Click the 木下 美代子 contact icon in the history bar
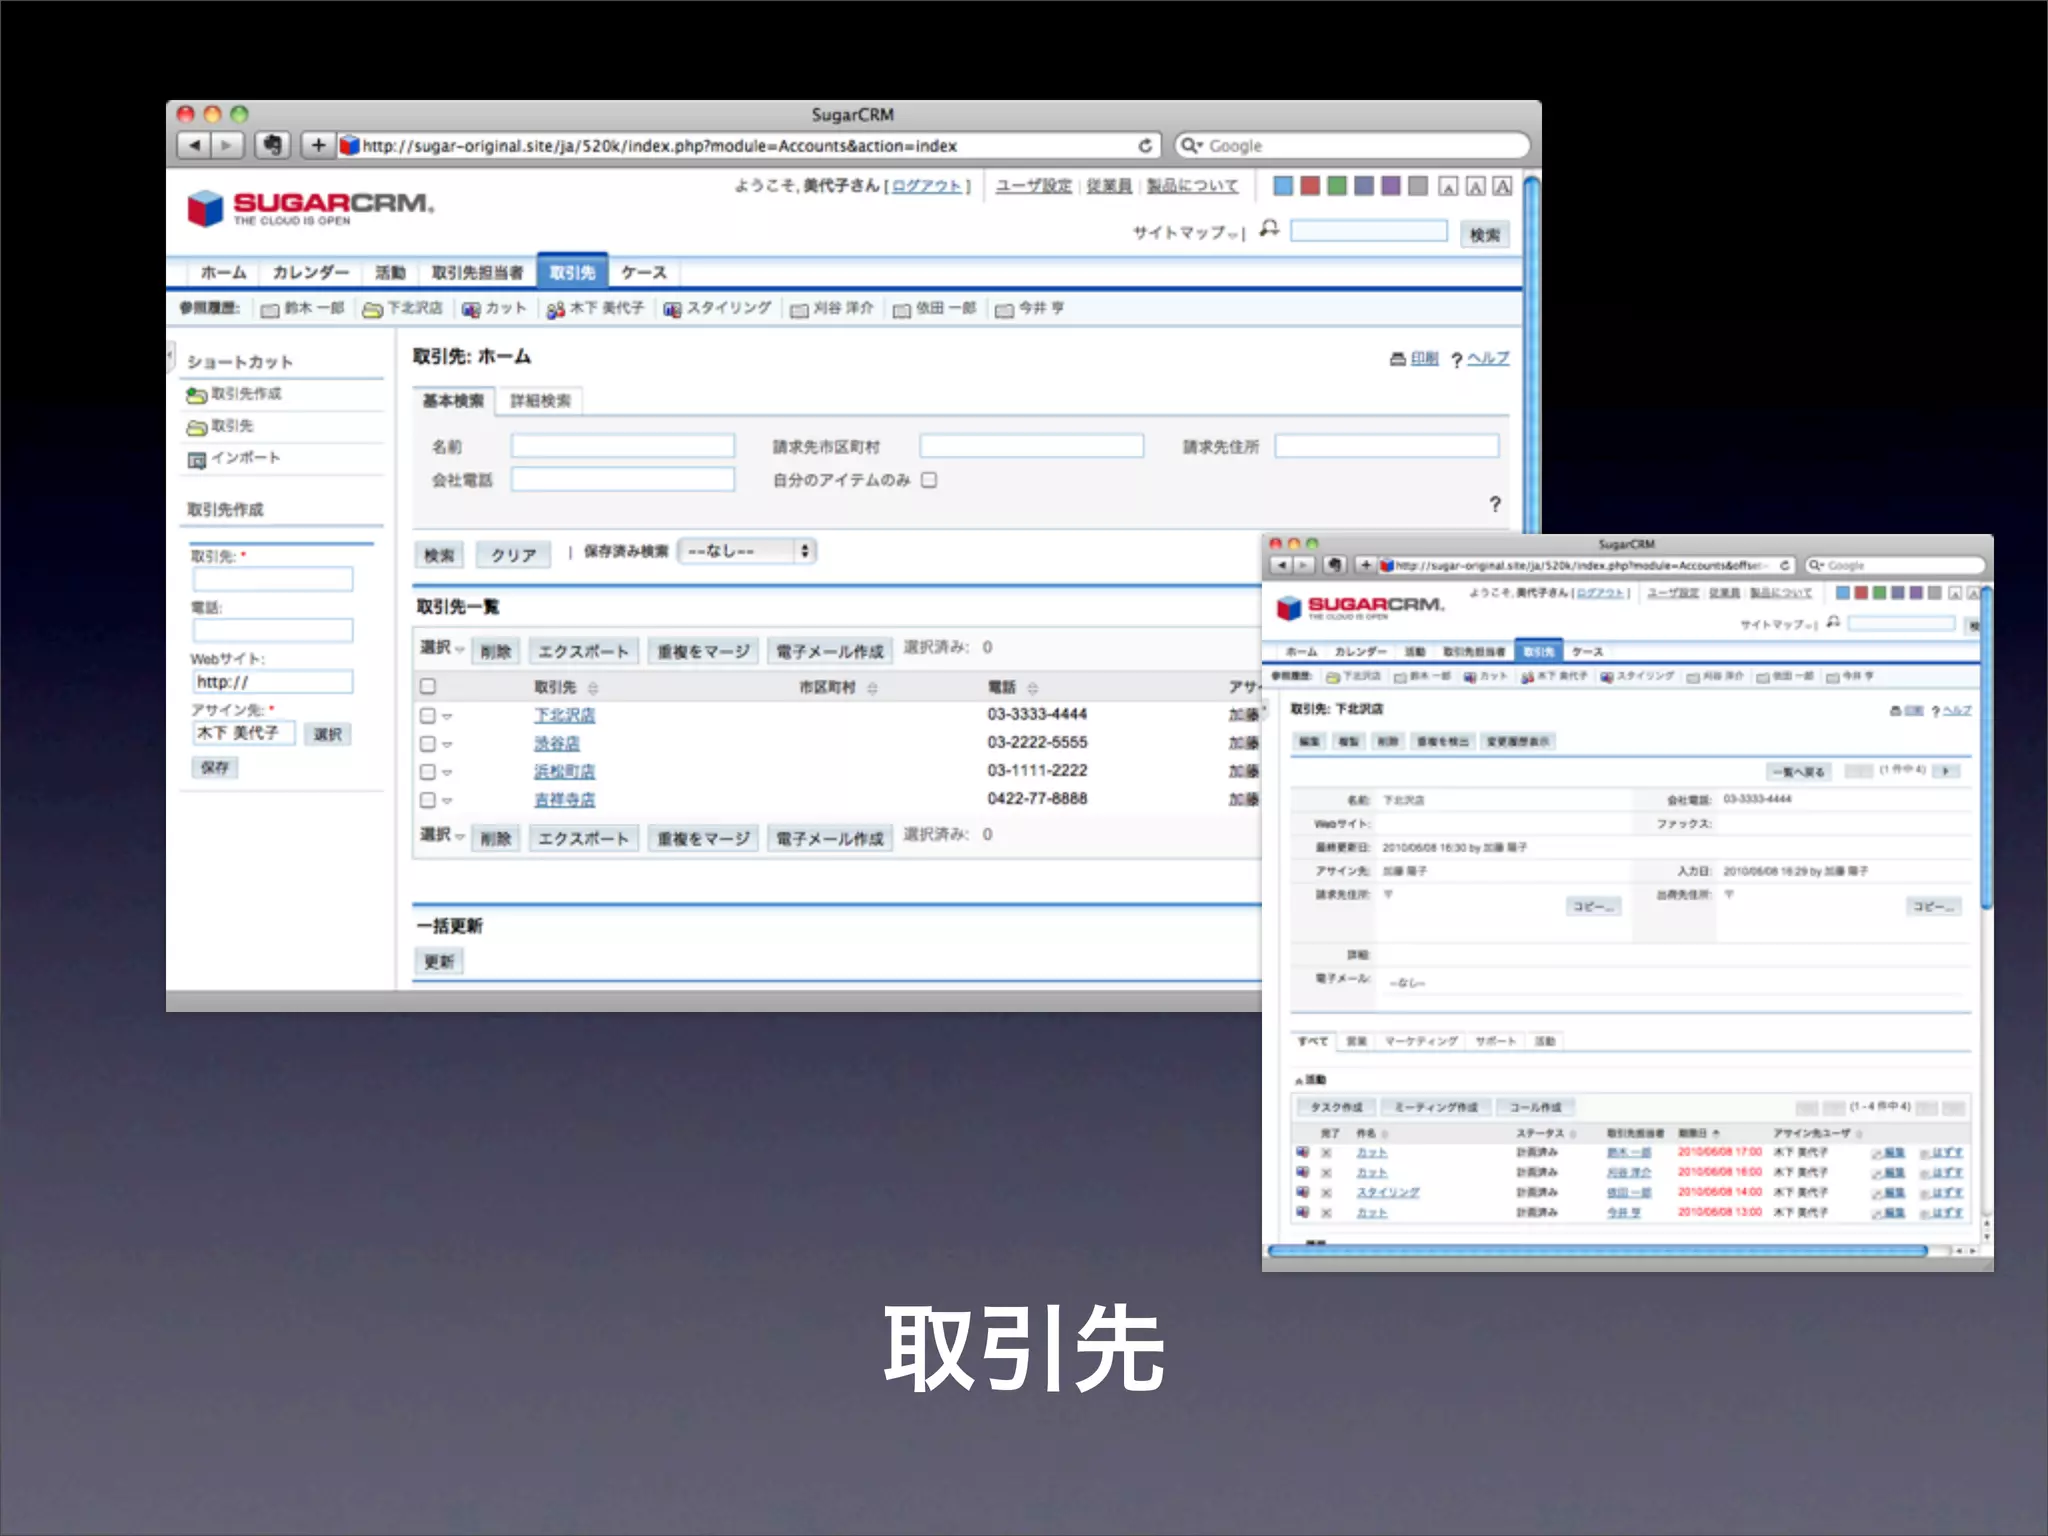2048x1536 pixels. pyautogui.click(x=556, y=310)
